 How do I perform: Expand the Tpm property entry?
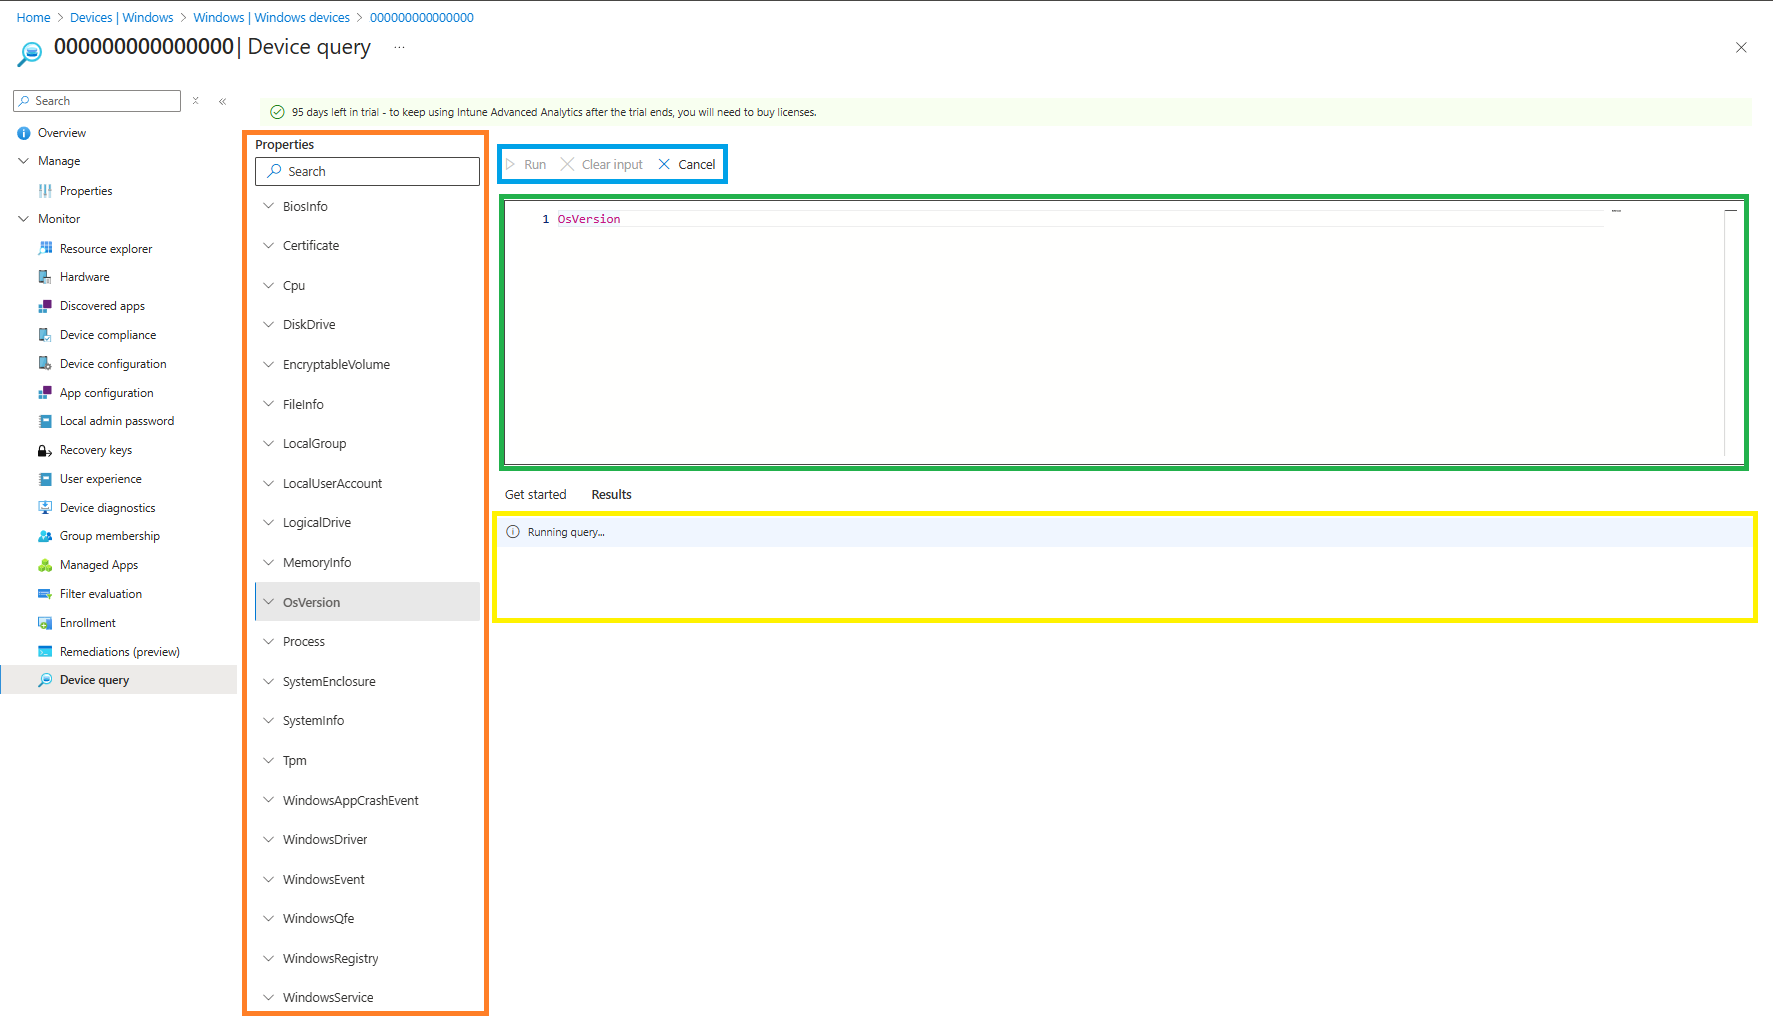pos(268,761)
